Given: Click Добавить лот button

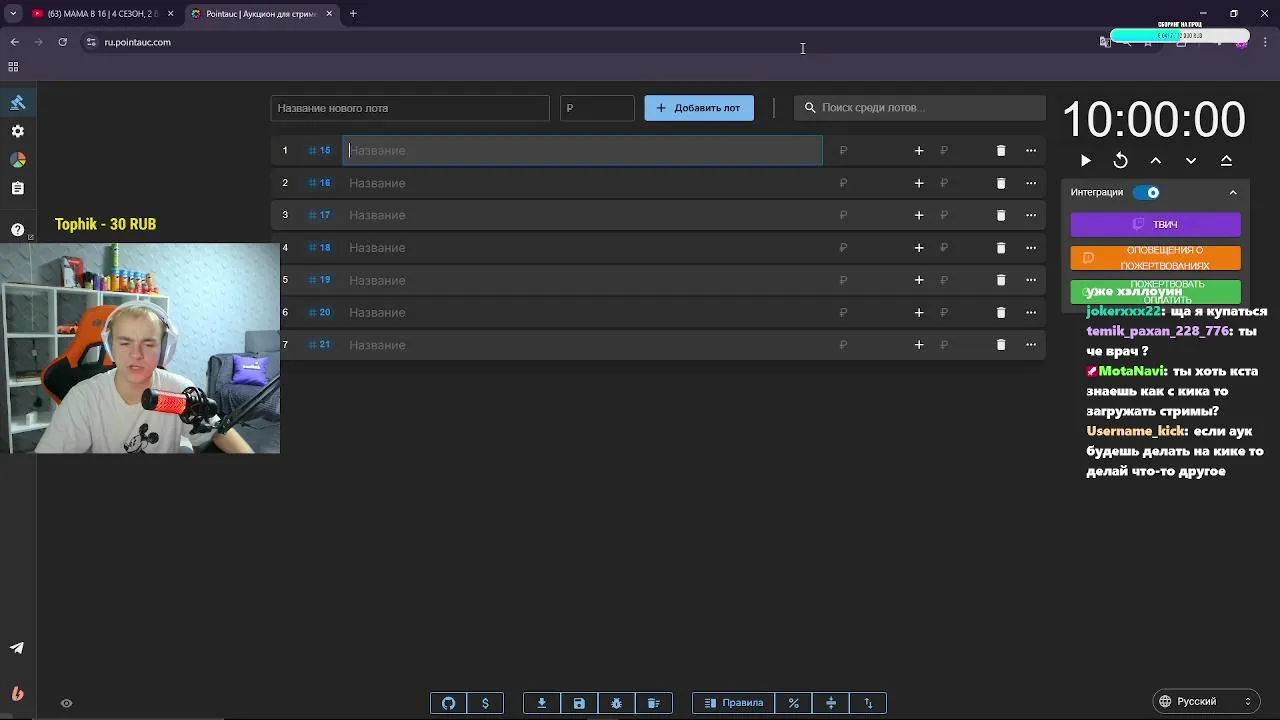Looking at the screenshot, I should [699, 108].
